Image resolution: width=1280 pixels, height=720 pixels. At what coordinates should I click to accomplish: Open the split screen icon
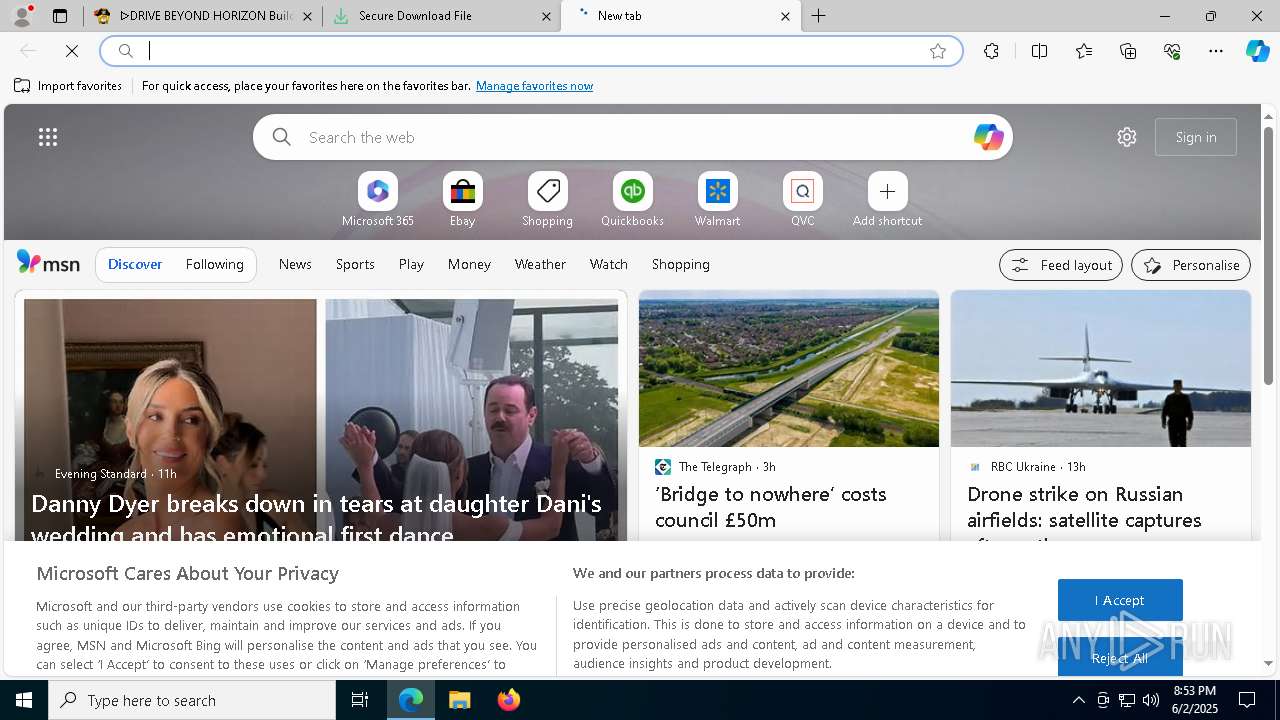click(1039, 51)
